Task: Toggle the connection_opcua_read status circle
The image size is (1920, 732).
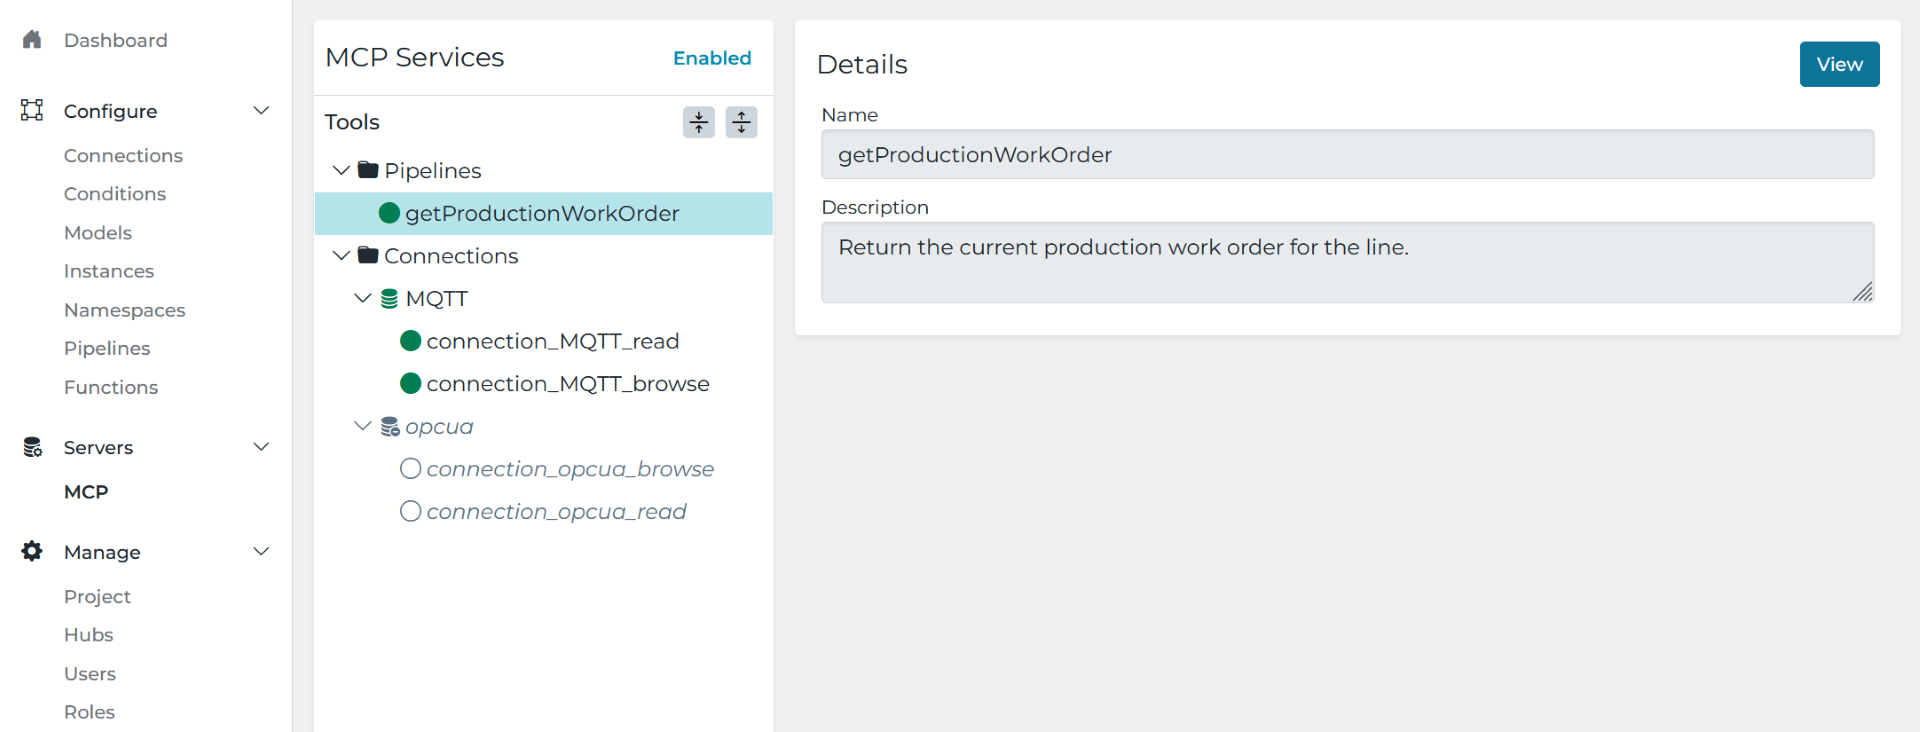Action: [410, 512]
